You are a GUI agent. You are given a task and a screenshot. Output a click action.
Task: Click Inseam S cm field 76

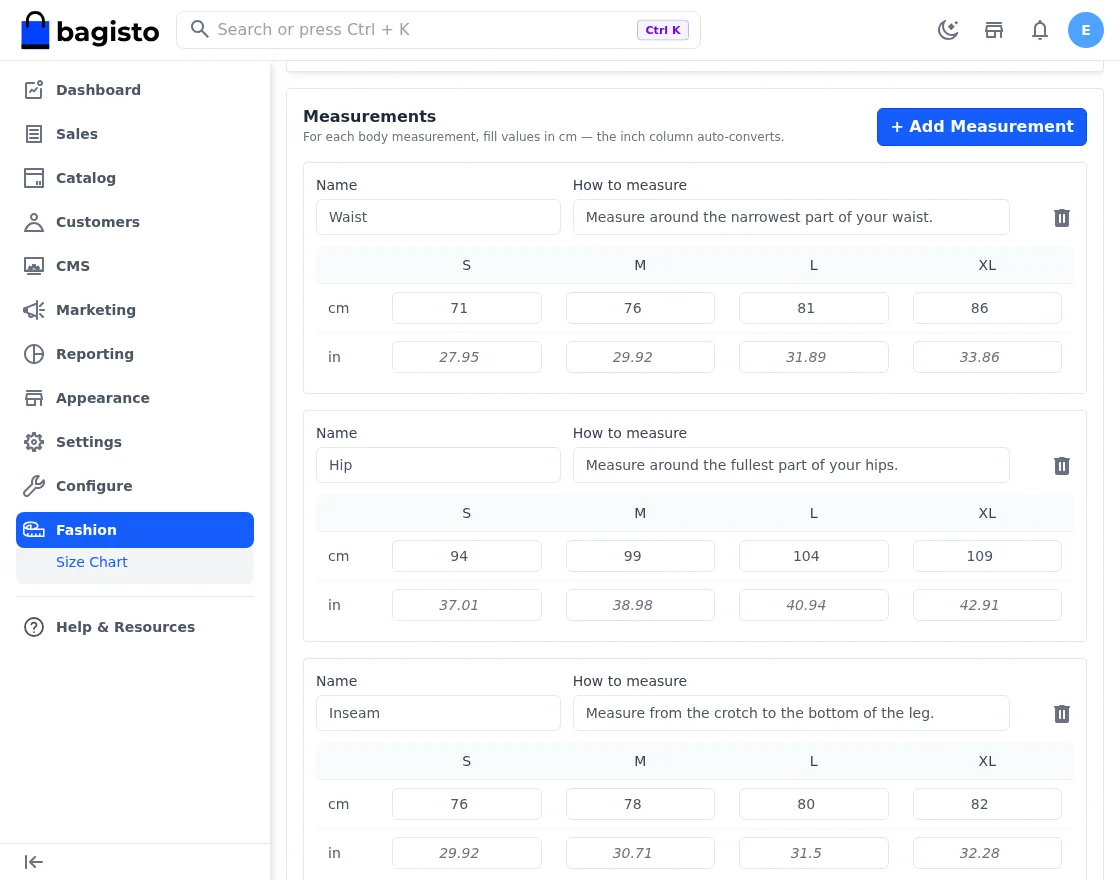466,804
